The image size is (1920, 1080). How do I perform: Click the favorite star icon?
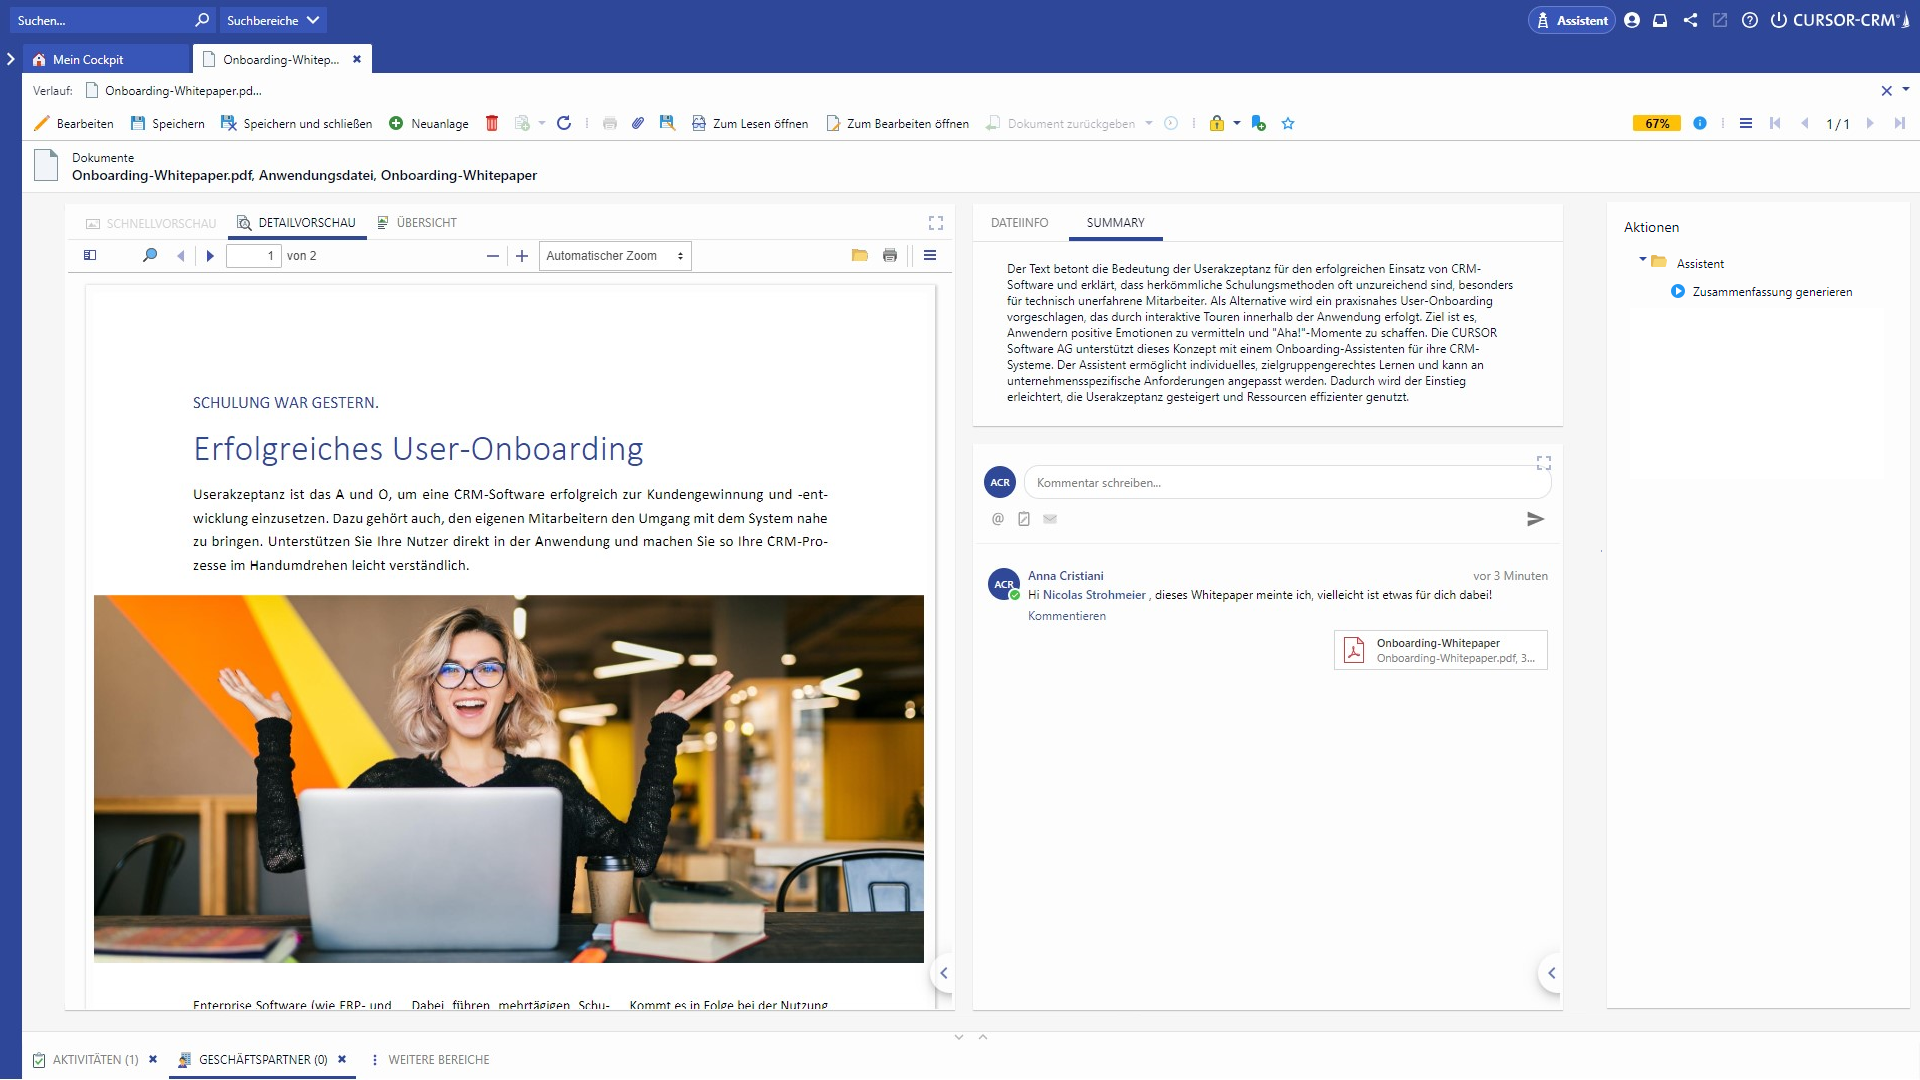[x=1288, y=123]
